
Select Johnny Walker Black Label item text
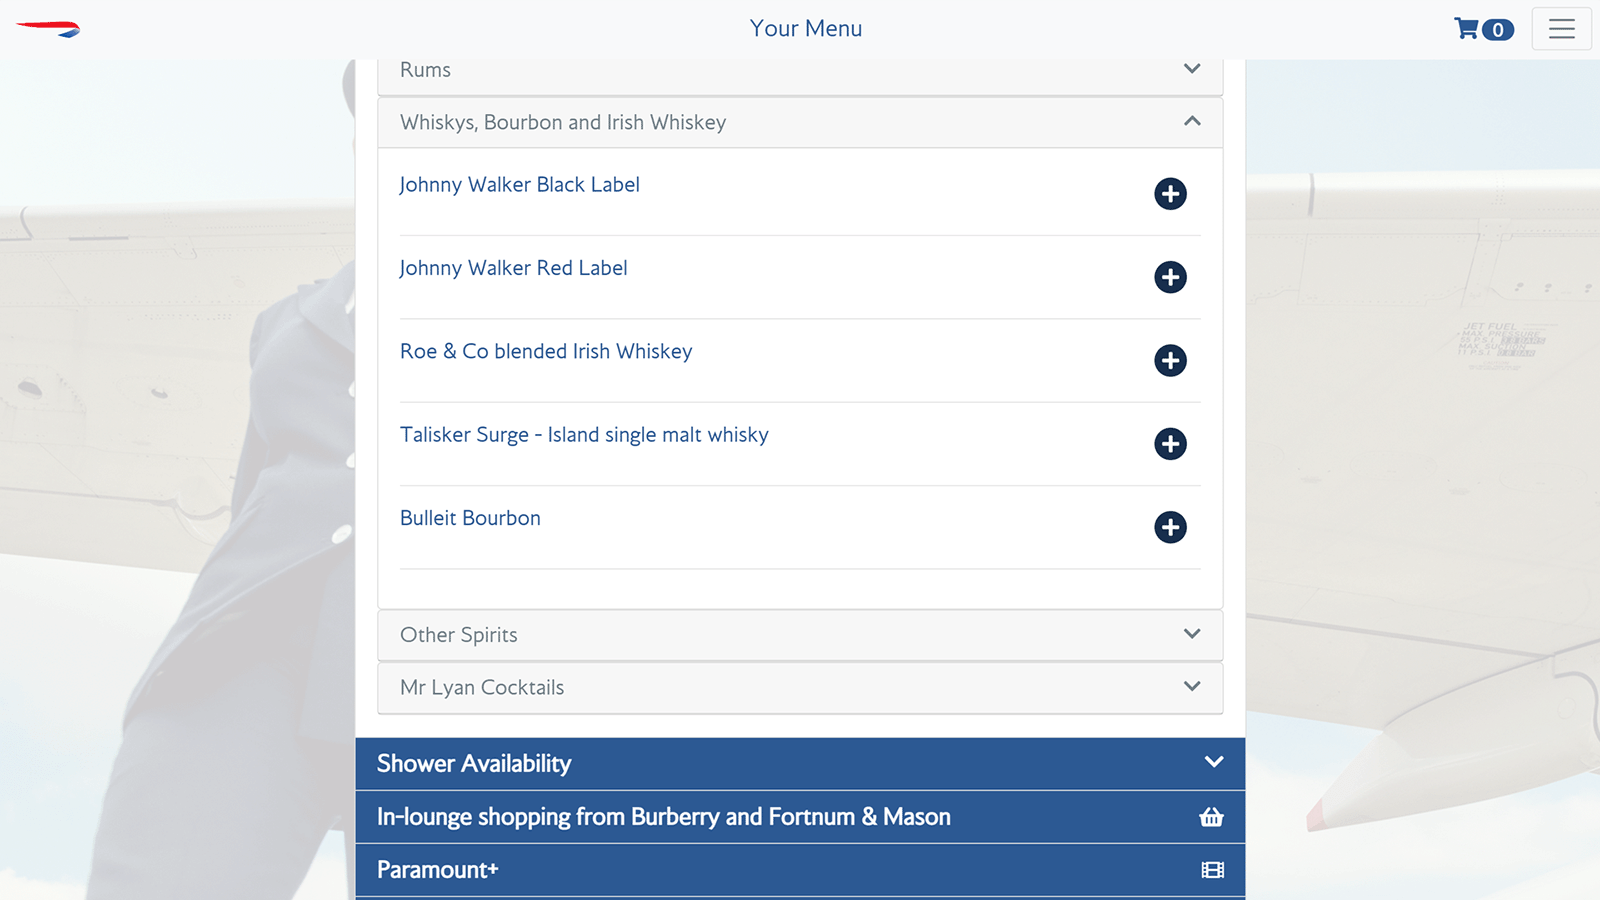tap(519, 185)
